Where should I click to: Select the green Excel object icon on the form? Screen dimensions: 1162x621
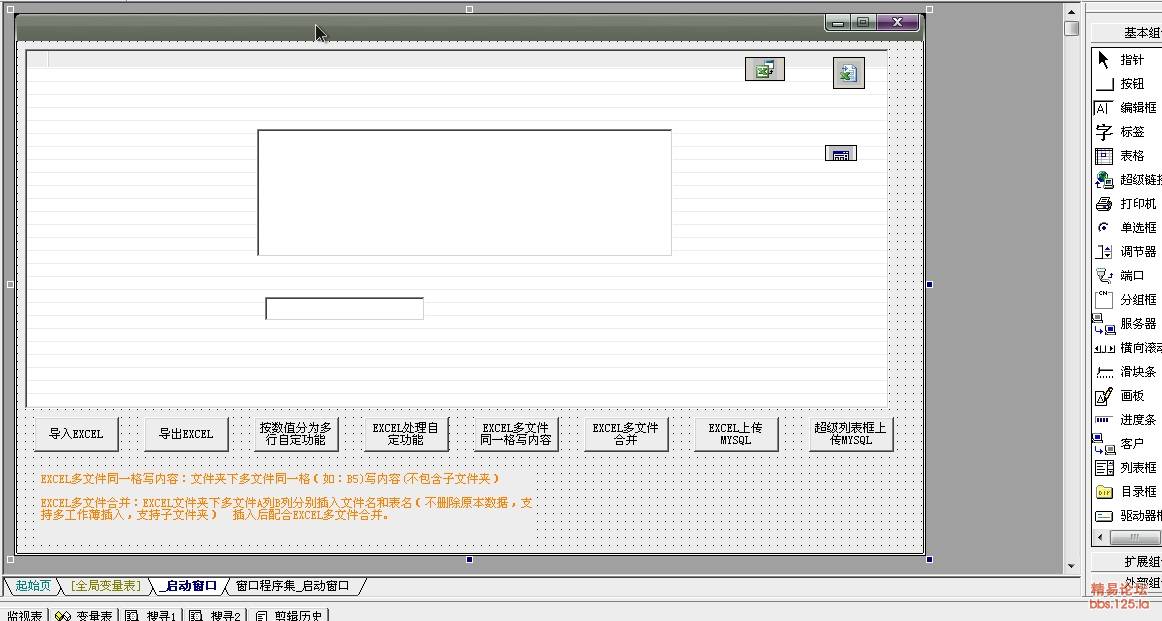pos(765,70)
